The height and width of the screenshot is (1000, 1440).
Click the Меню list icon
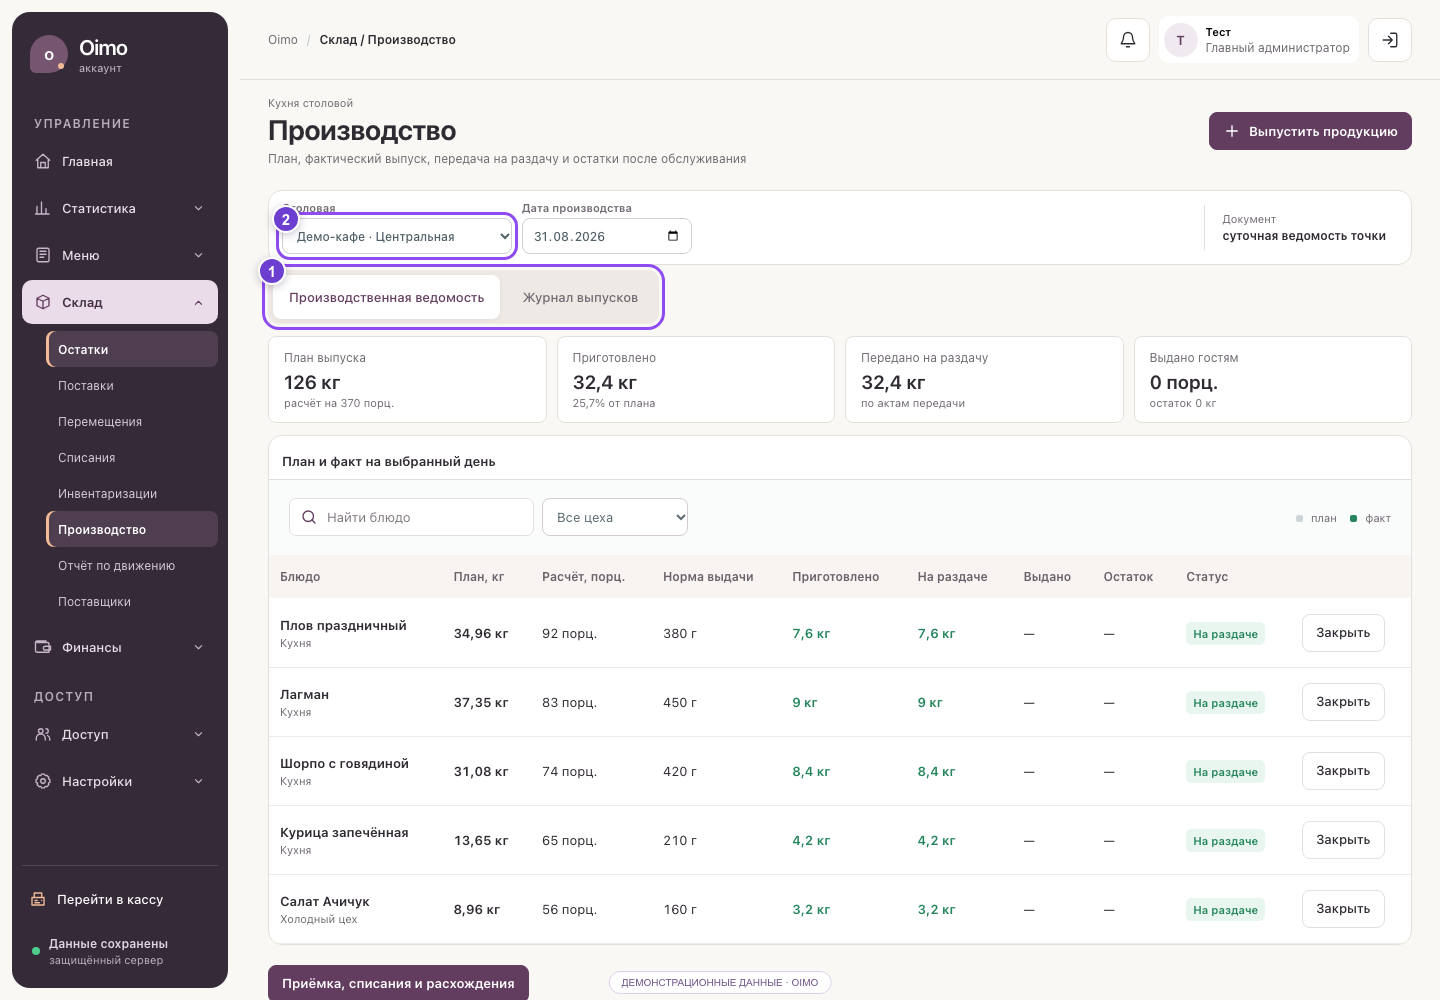click(x=43, y=255)
